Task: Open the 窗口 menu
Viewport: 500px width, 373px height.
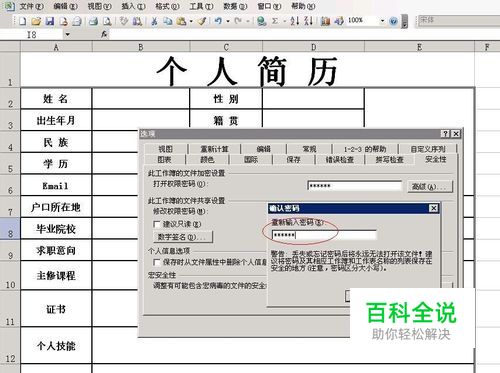Action: click(x=269, y=6)
